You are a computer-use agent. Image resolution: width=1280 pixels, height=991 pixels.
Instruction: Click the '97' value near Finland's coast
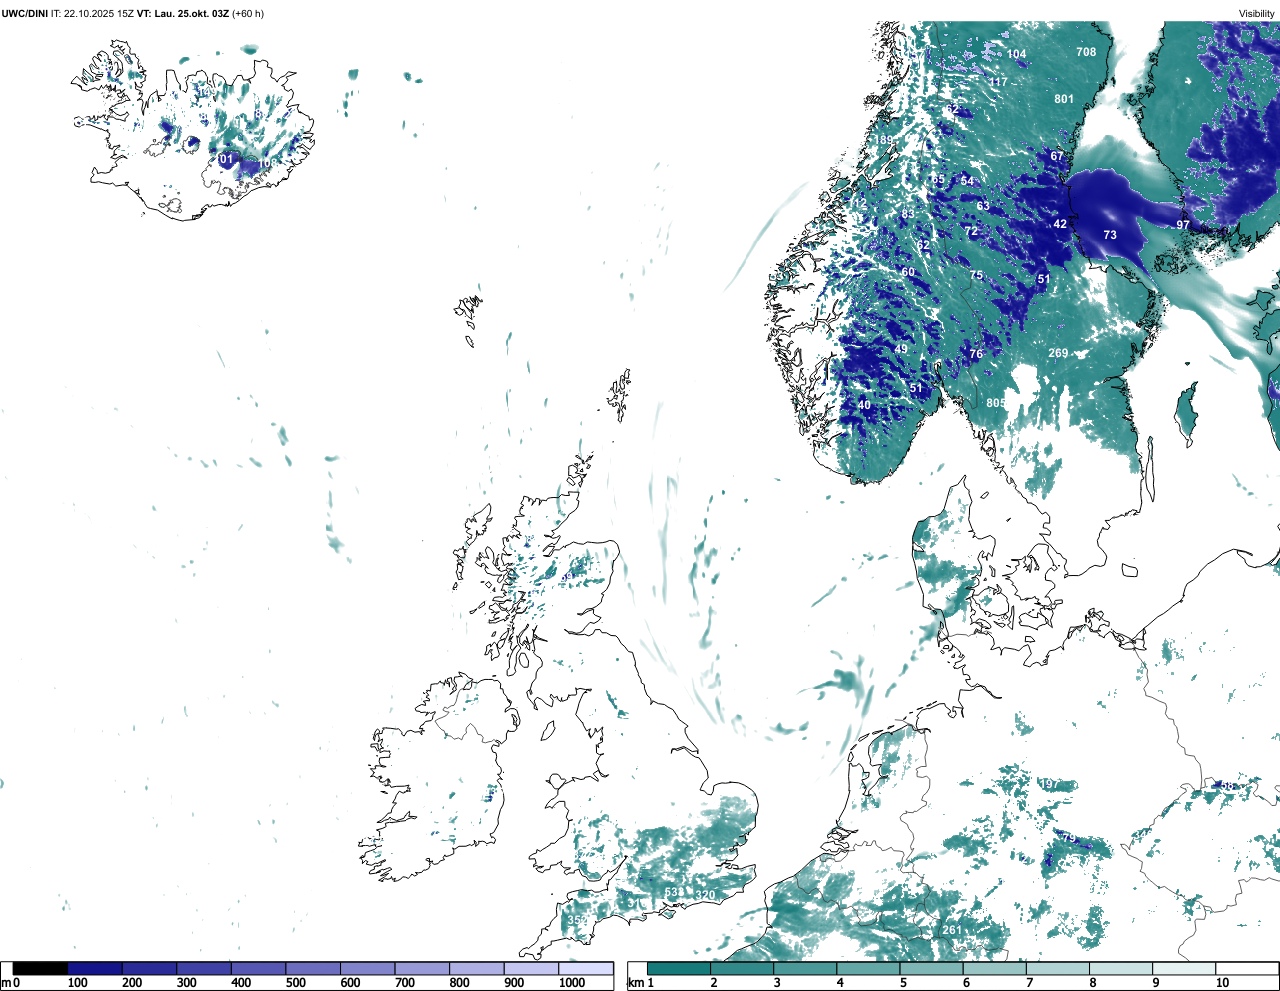[1183, 225]
